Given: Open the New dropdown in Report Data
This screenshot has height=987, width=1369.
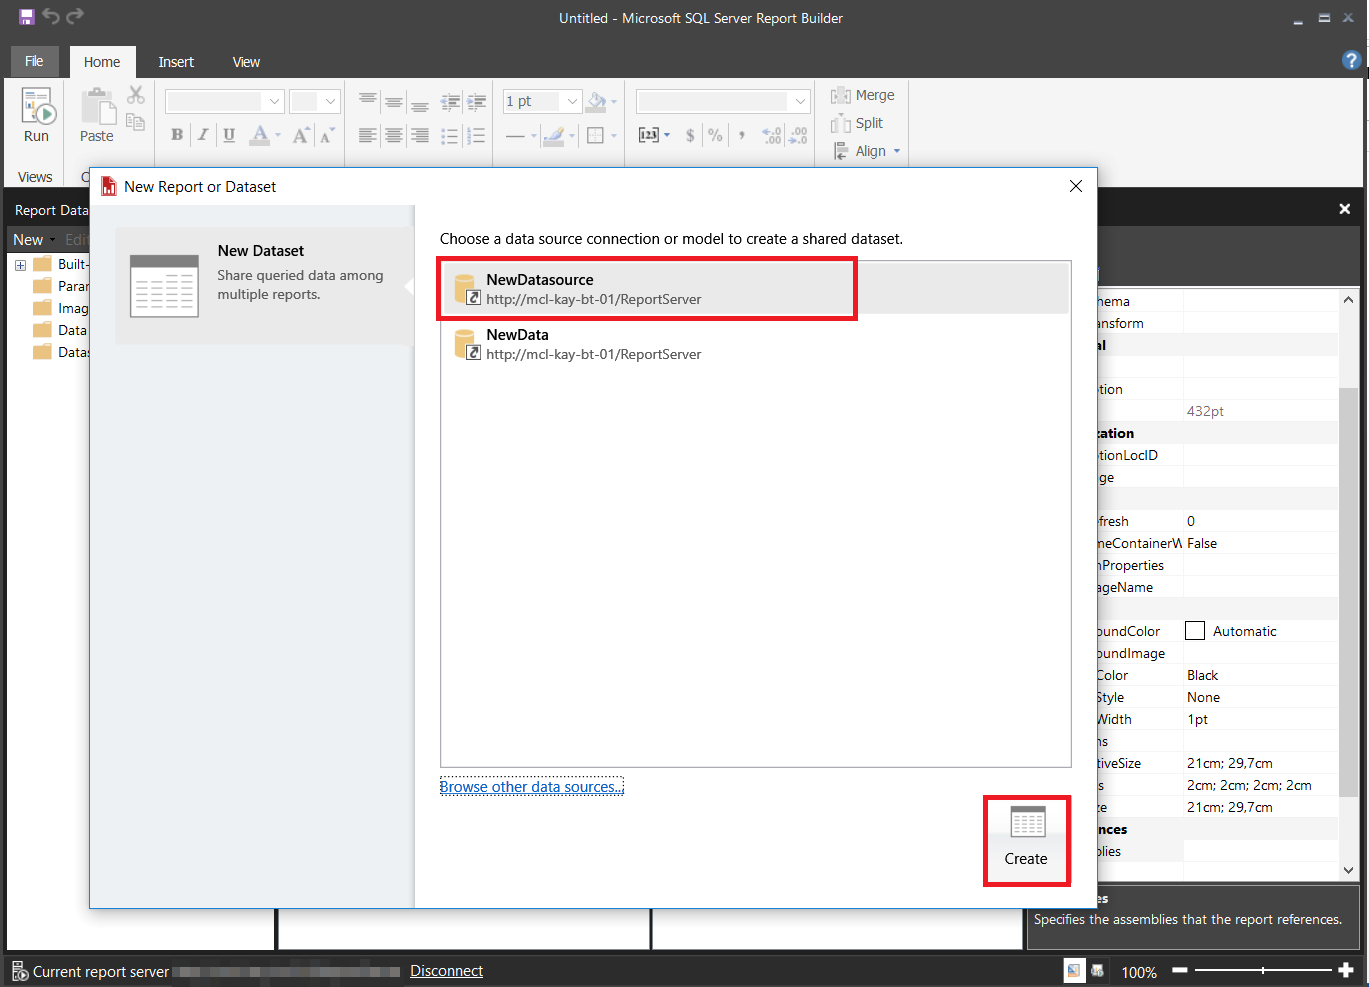Looking at the screenshot, I should point(34,240).
